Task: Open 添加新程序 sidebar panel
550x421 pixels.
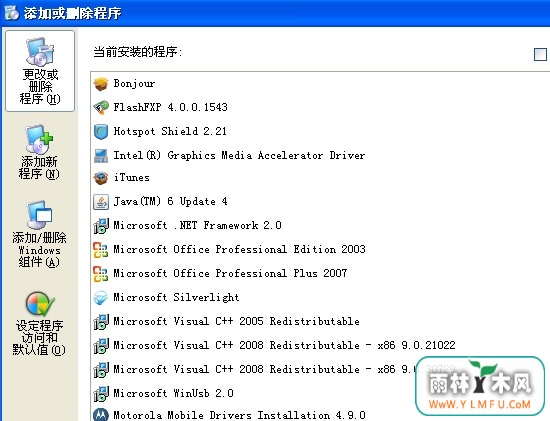Action: click(x=39, y=152)
